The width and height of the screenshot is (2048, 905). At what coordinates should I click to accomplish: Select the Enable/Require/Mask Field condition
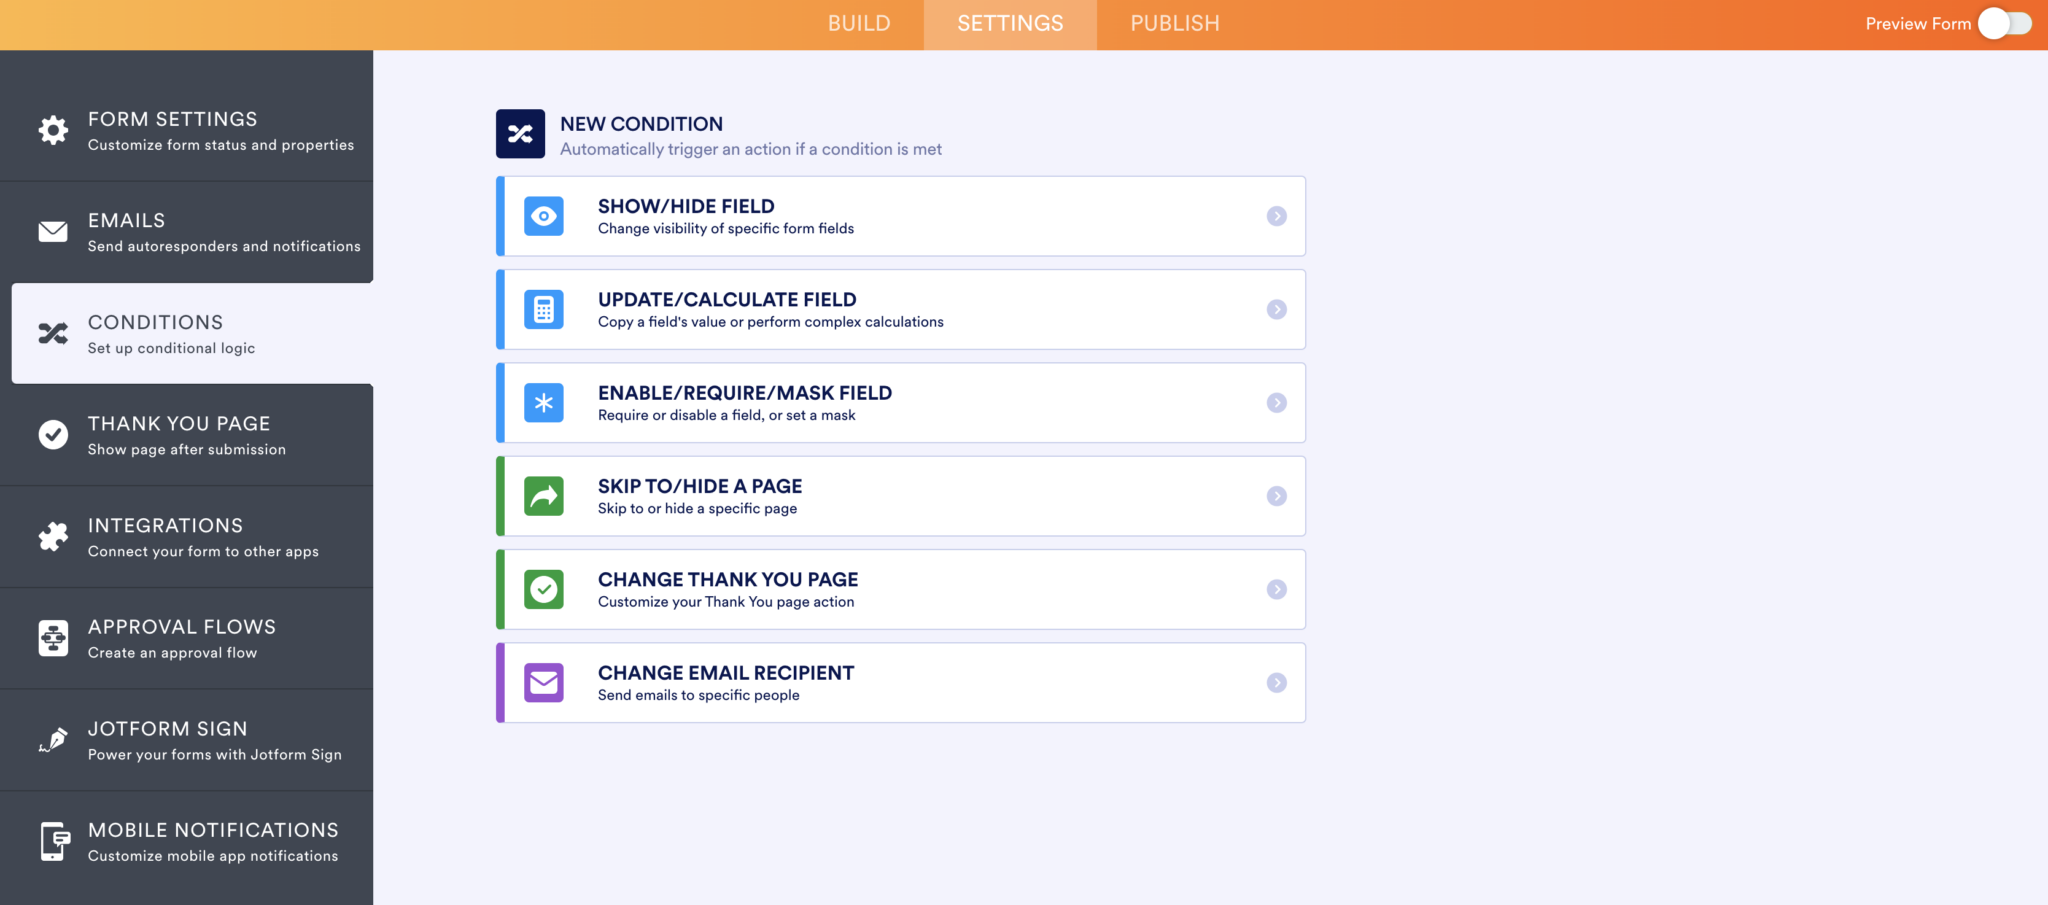[900, 402]
